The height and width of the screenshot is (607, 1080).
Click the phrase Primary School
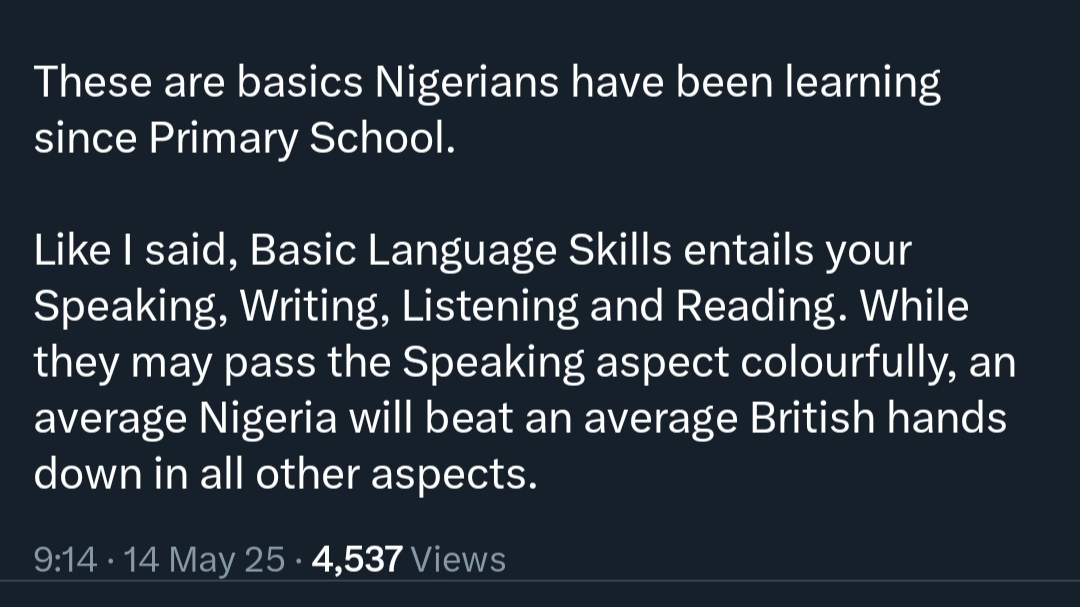coord(302,138)
